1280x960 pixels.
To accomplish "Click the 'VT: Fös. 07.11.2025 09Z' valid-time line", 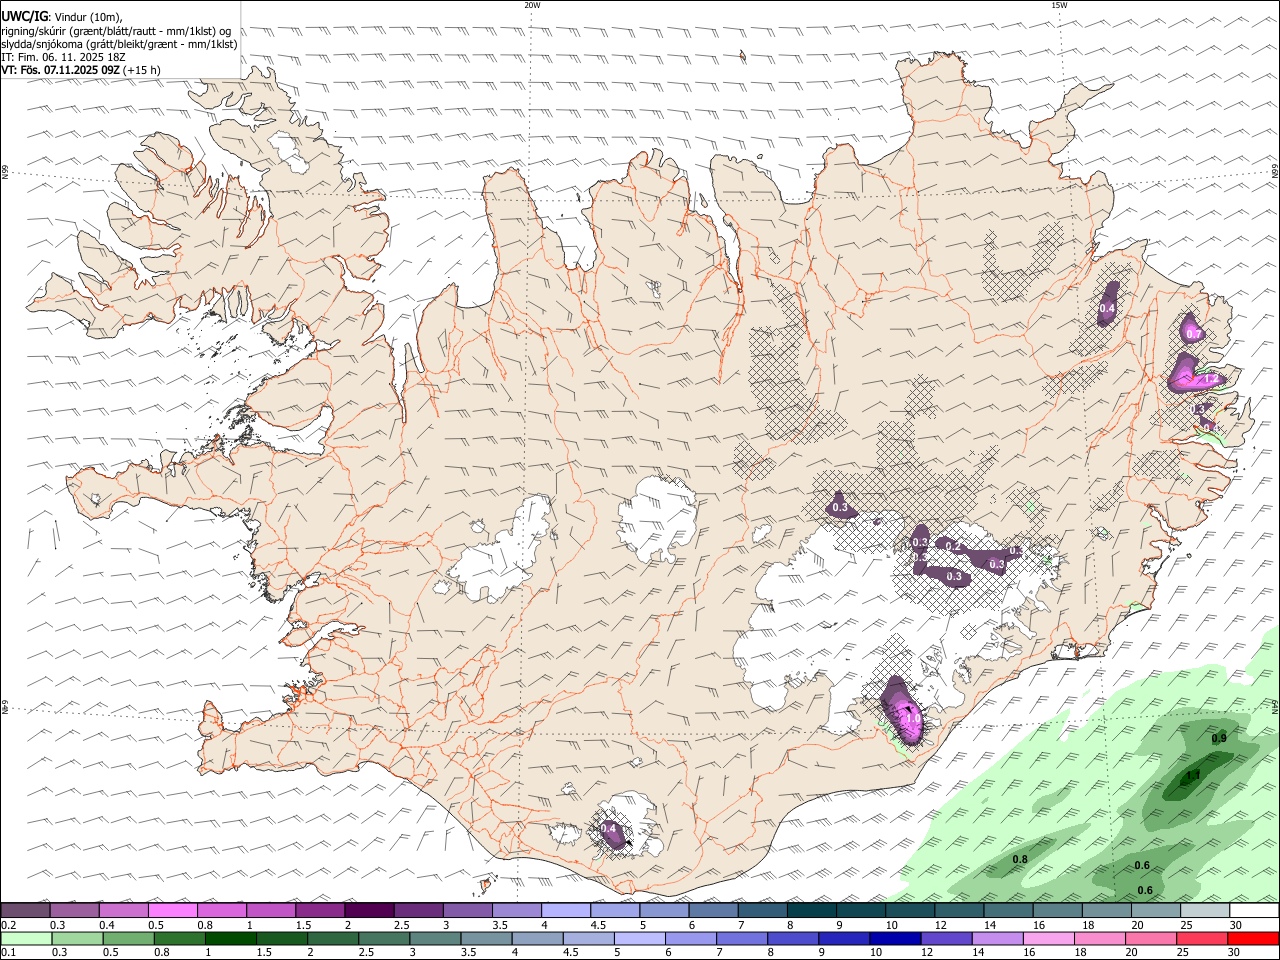I will (x=62, y=70).
